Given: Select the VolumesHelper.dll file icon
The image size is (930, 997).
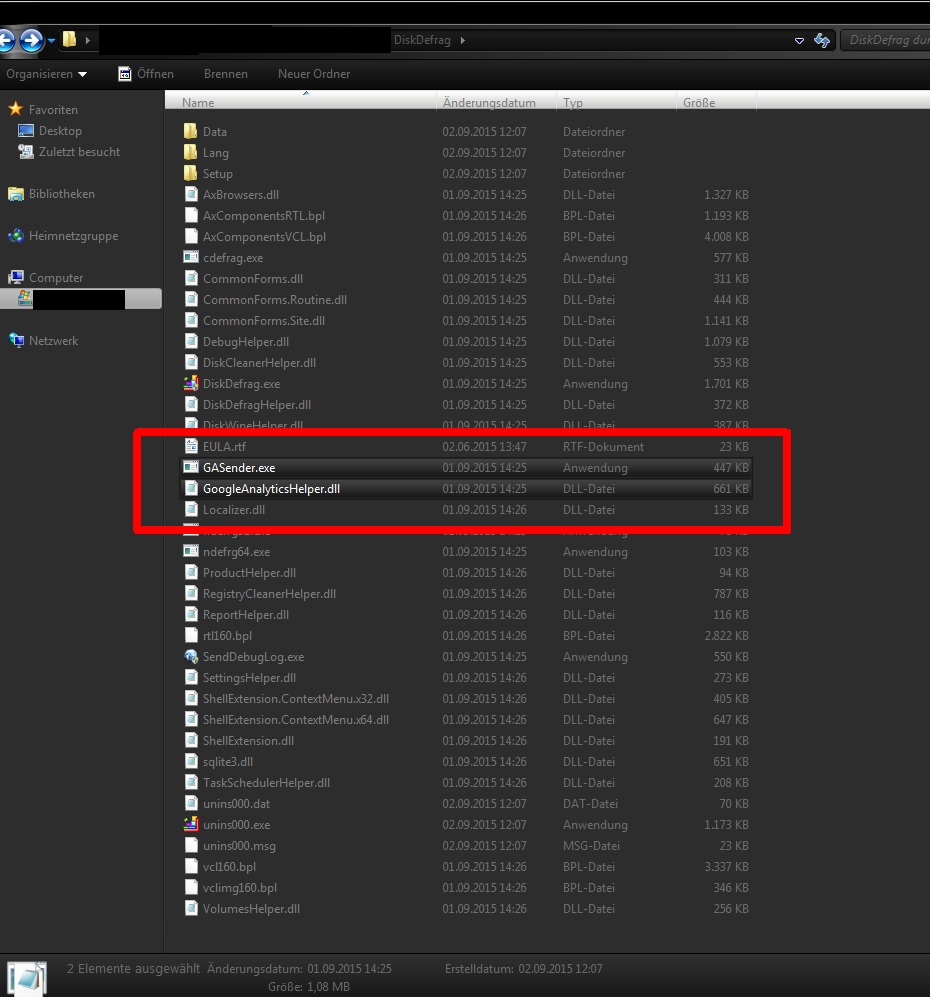Looking at the screenshot, I should (191, 907).
